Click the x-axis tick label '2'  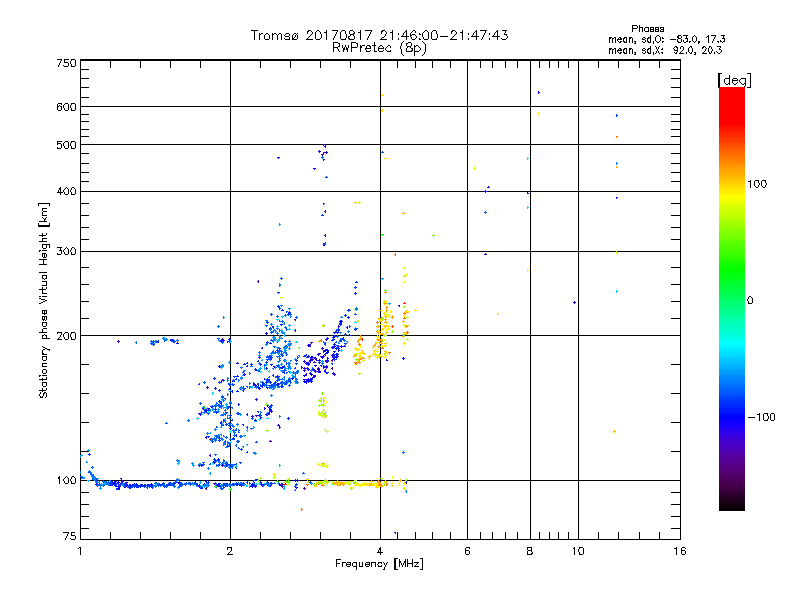pyautogui.click(x=230, y=551)
